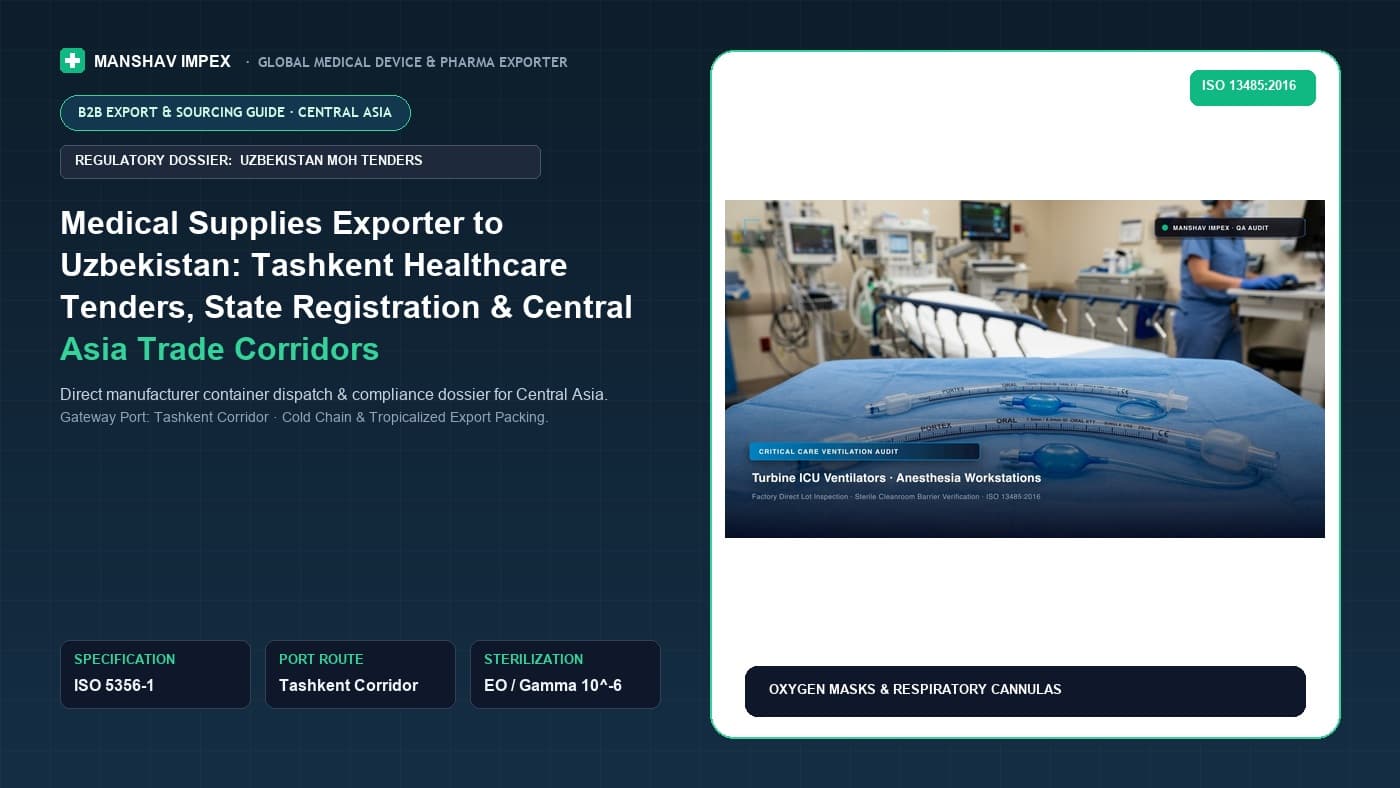Click the "Direct manufacturer container dispatch" subtitle line

pyautogui.click(x=333, y=395)
